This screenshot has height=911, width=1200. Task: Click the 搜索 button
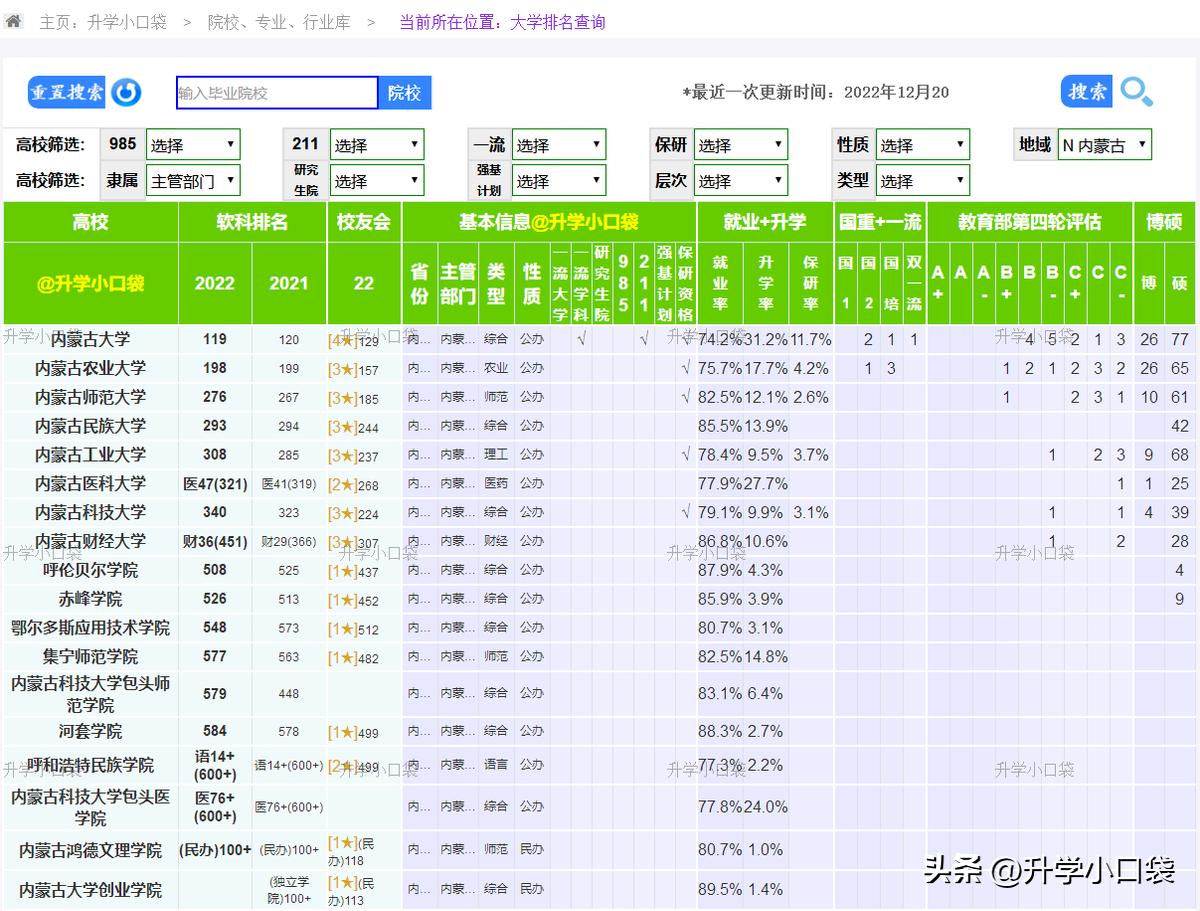click(1086, 91)
